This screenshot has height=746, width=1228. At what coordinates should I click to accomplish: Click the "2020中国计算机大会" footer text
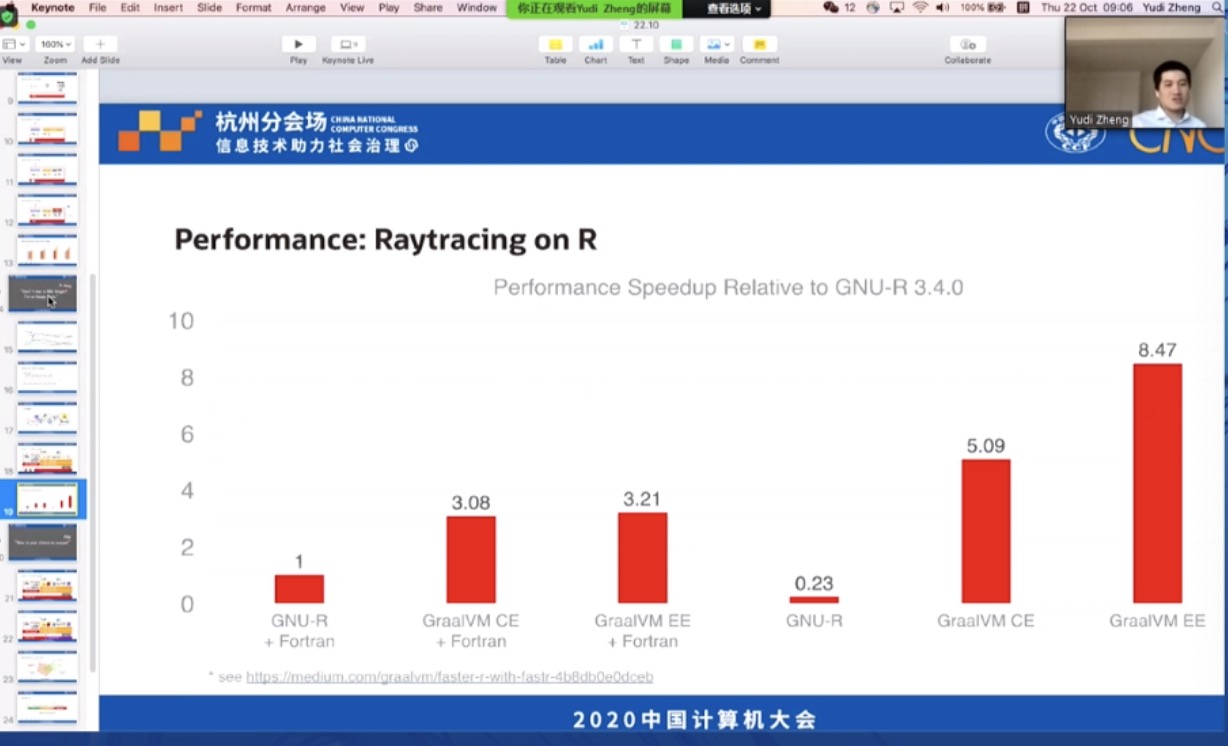coord(695,719)
